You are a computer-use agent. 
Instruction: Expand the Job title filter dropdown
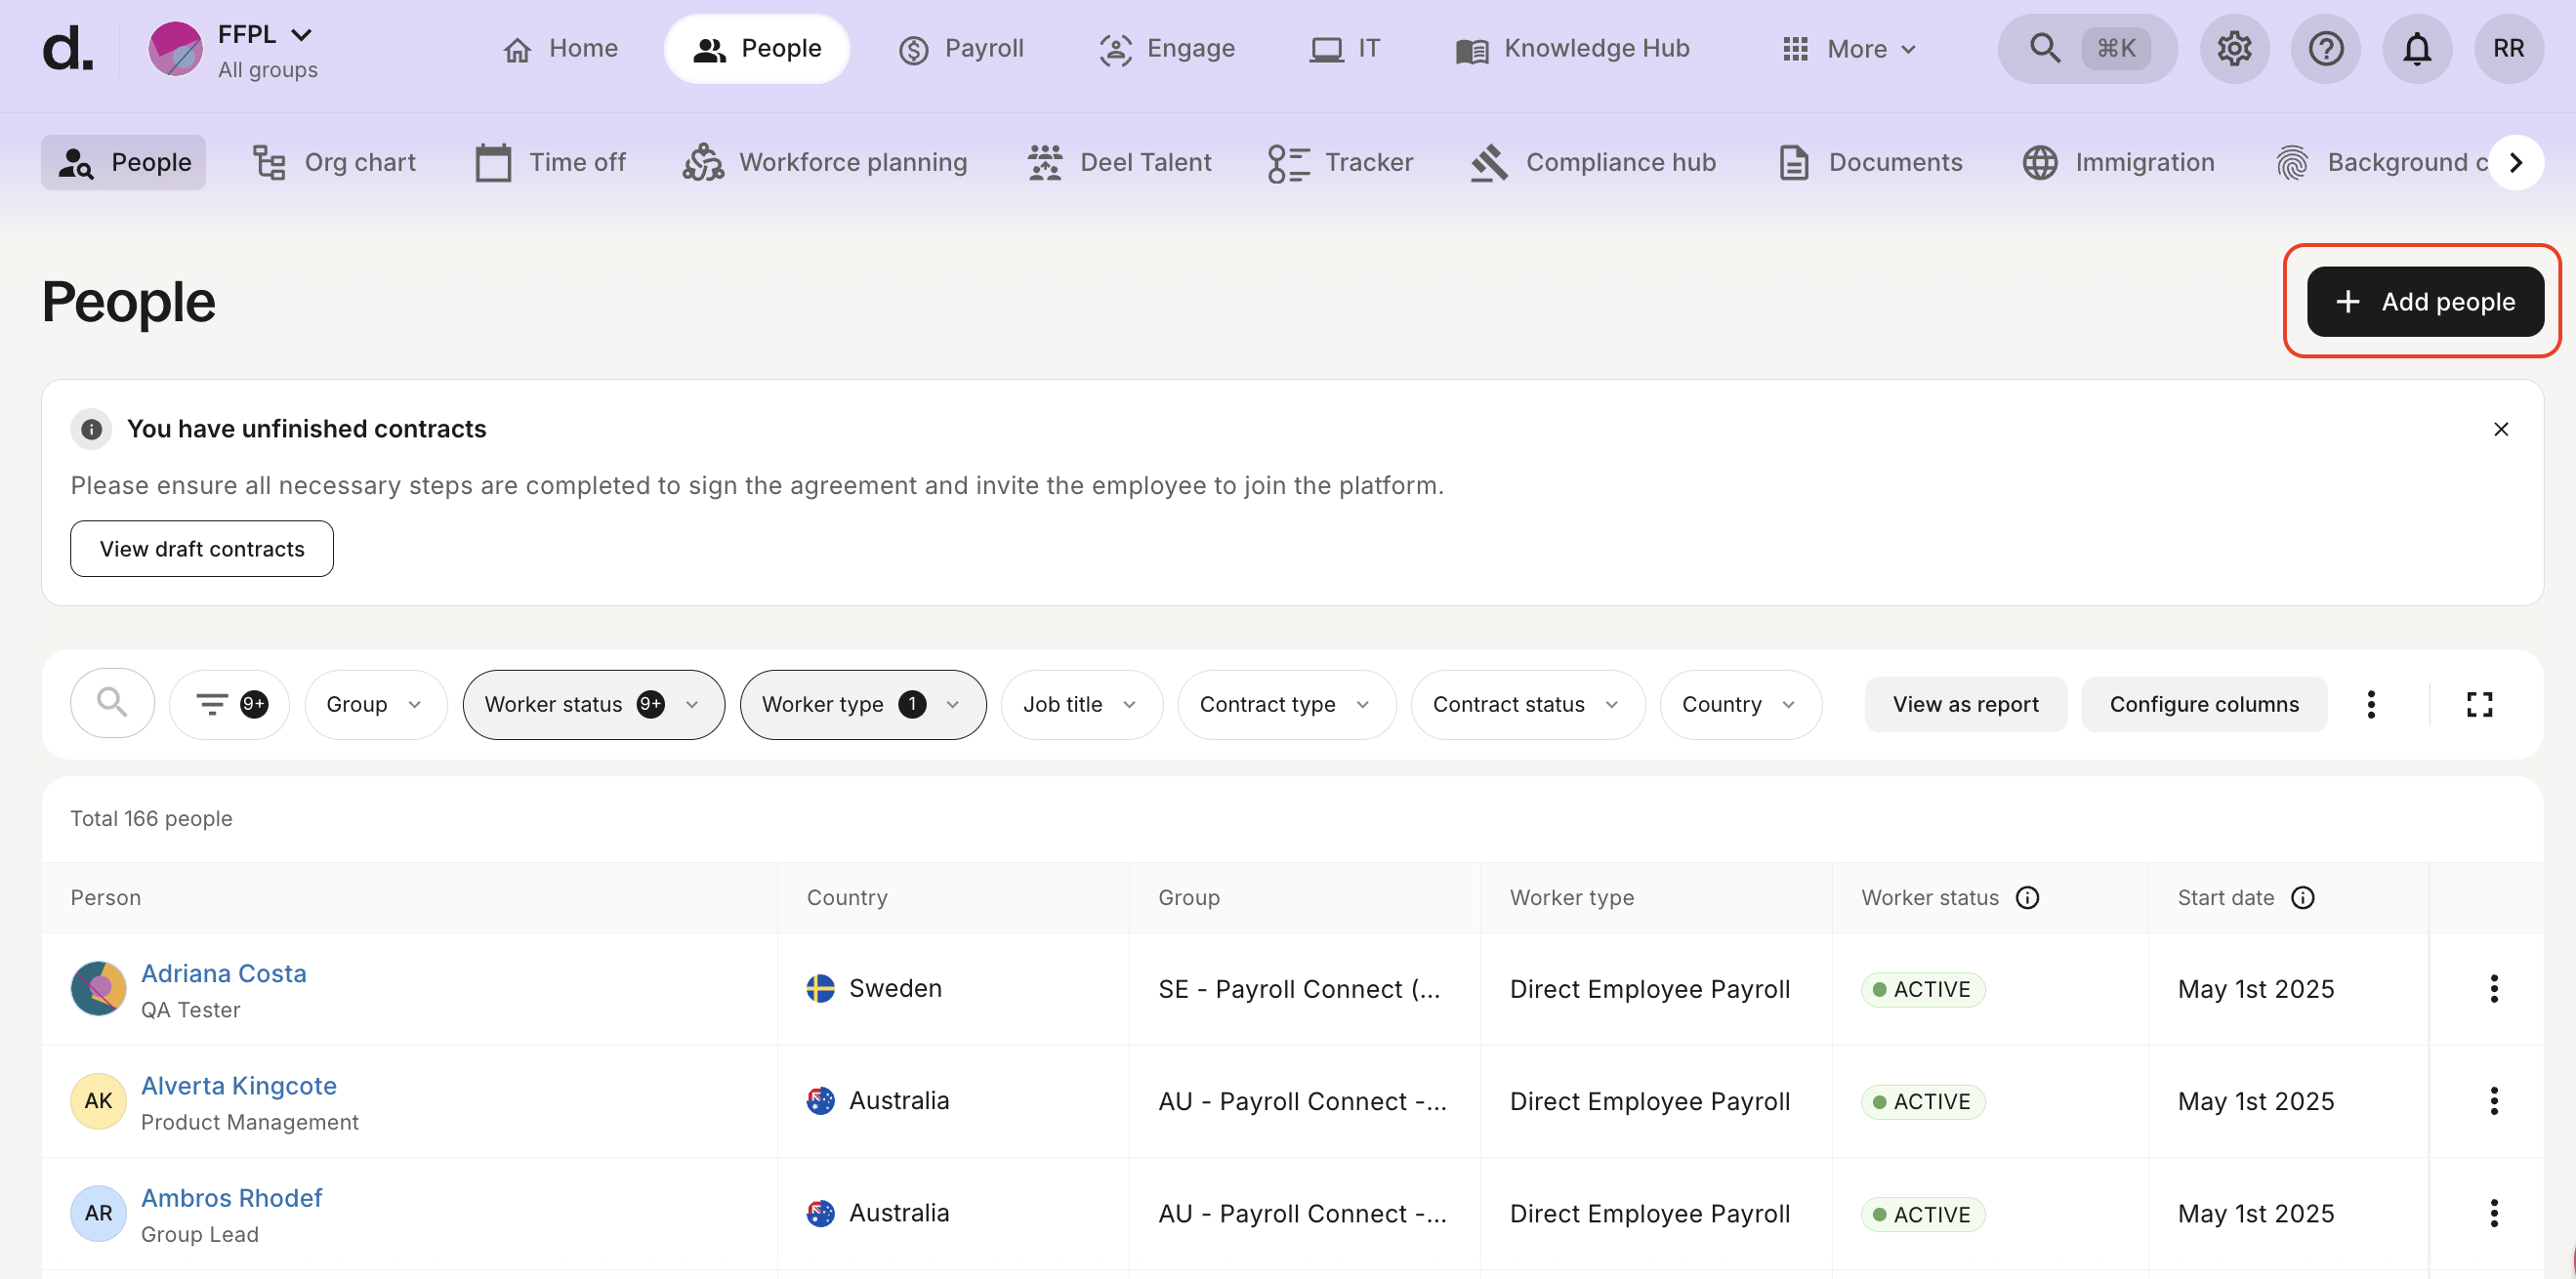point(1081,704)
